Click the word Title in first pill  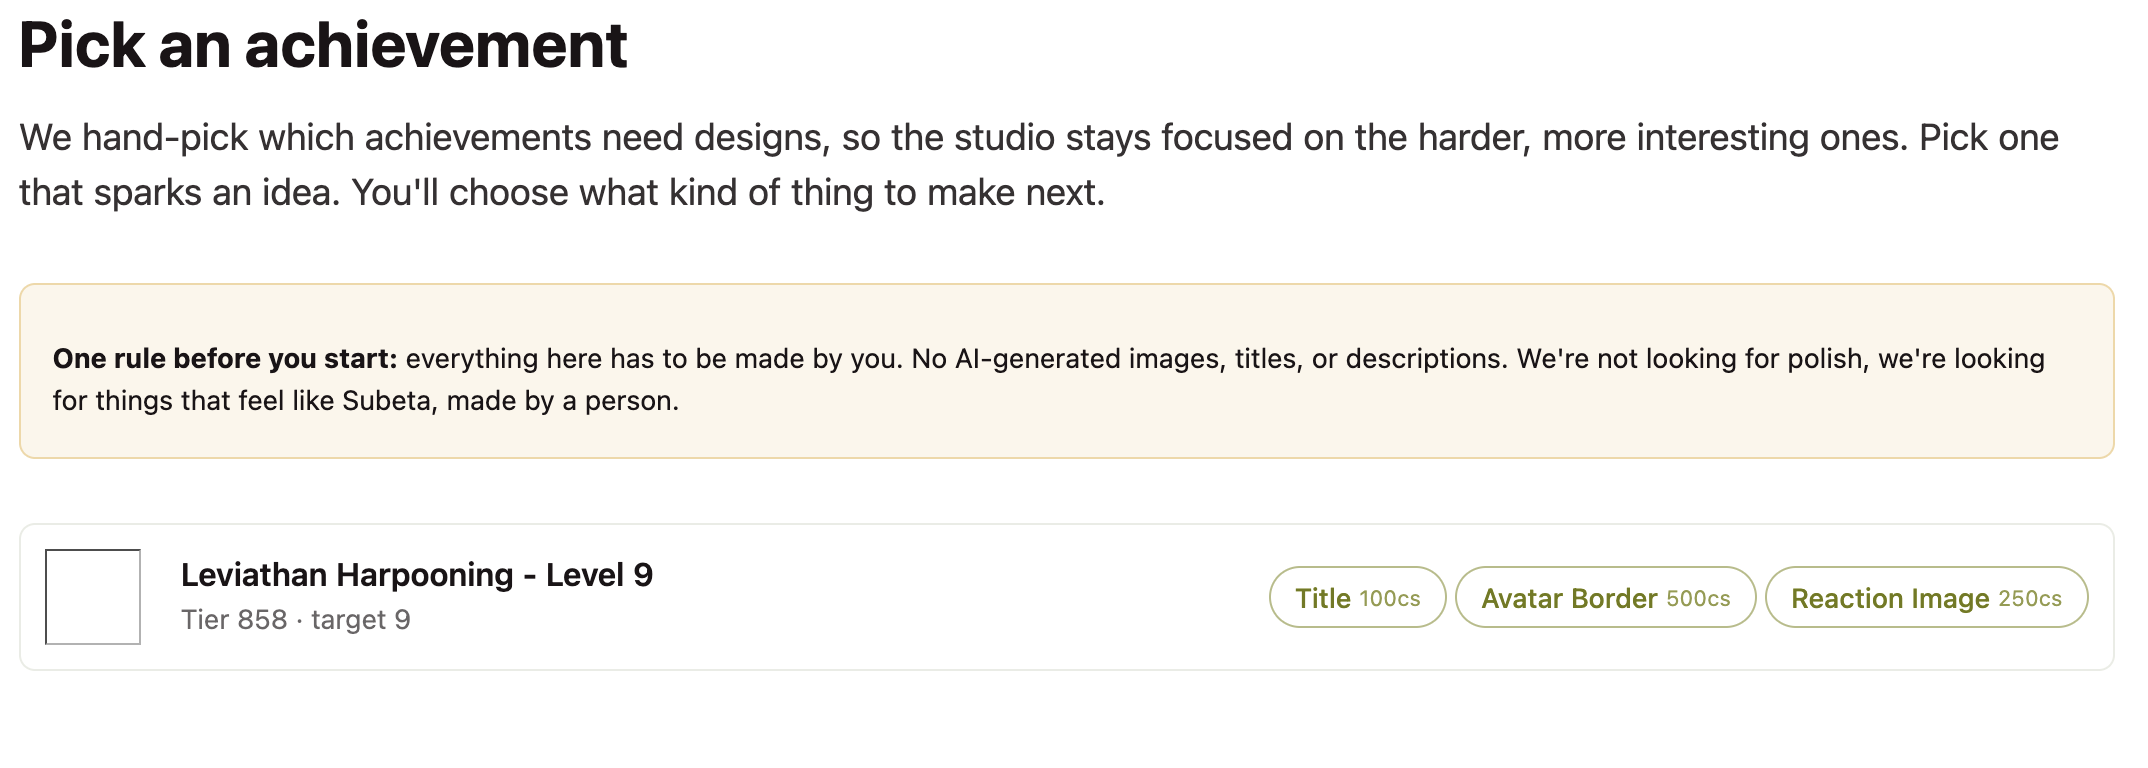click(x=1323, y=598)
